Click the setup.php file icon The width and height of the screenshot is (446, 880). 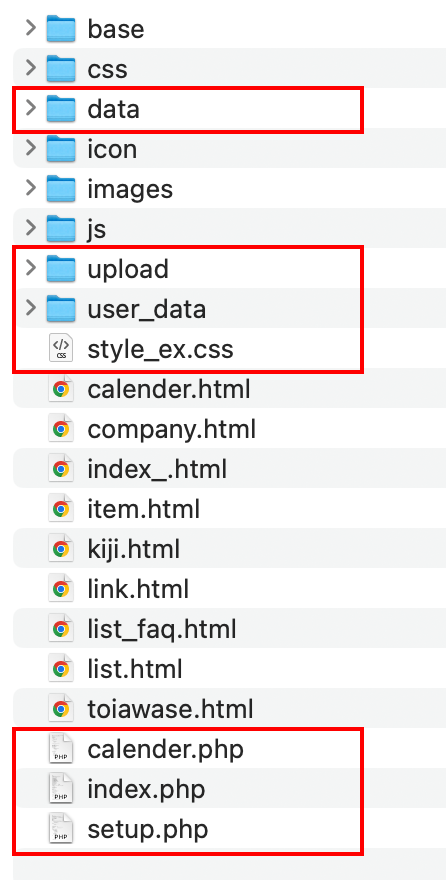[x=61, y=829]
